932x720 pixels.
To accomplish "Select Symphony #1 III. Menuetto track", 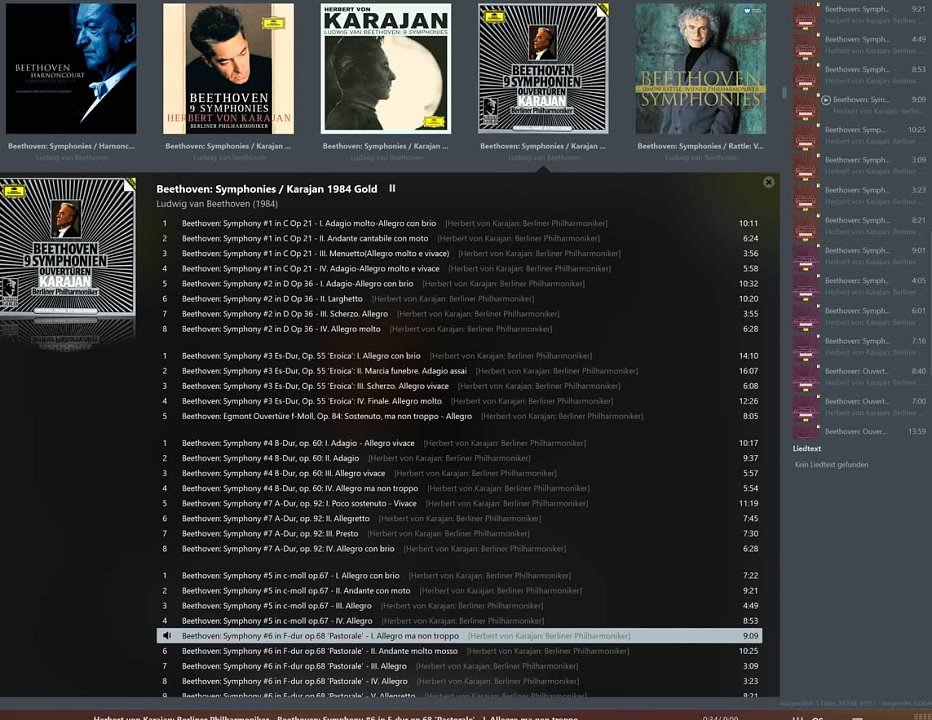I will click(459, 253).
